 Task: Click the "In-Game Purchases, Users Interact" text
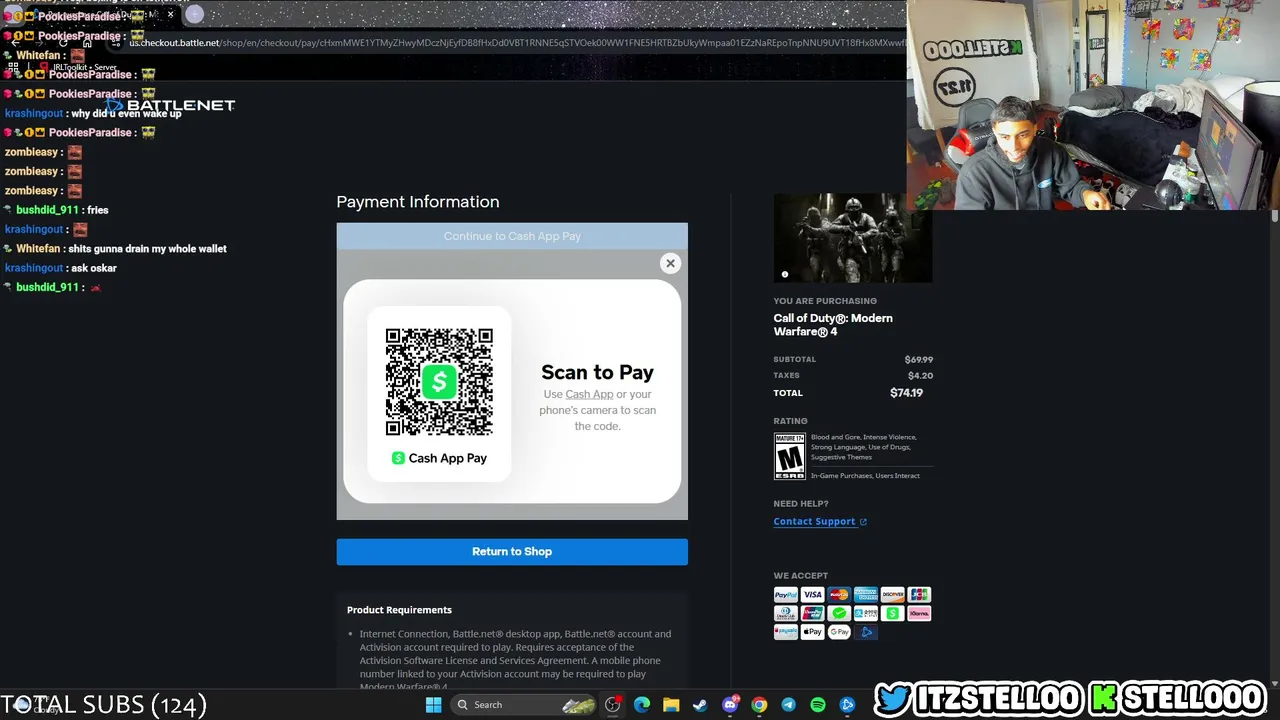pyautogui.click(x=865, y=476)
